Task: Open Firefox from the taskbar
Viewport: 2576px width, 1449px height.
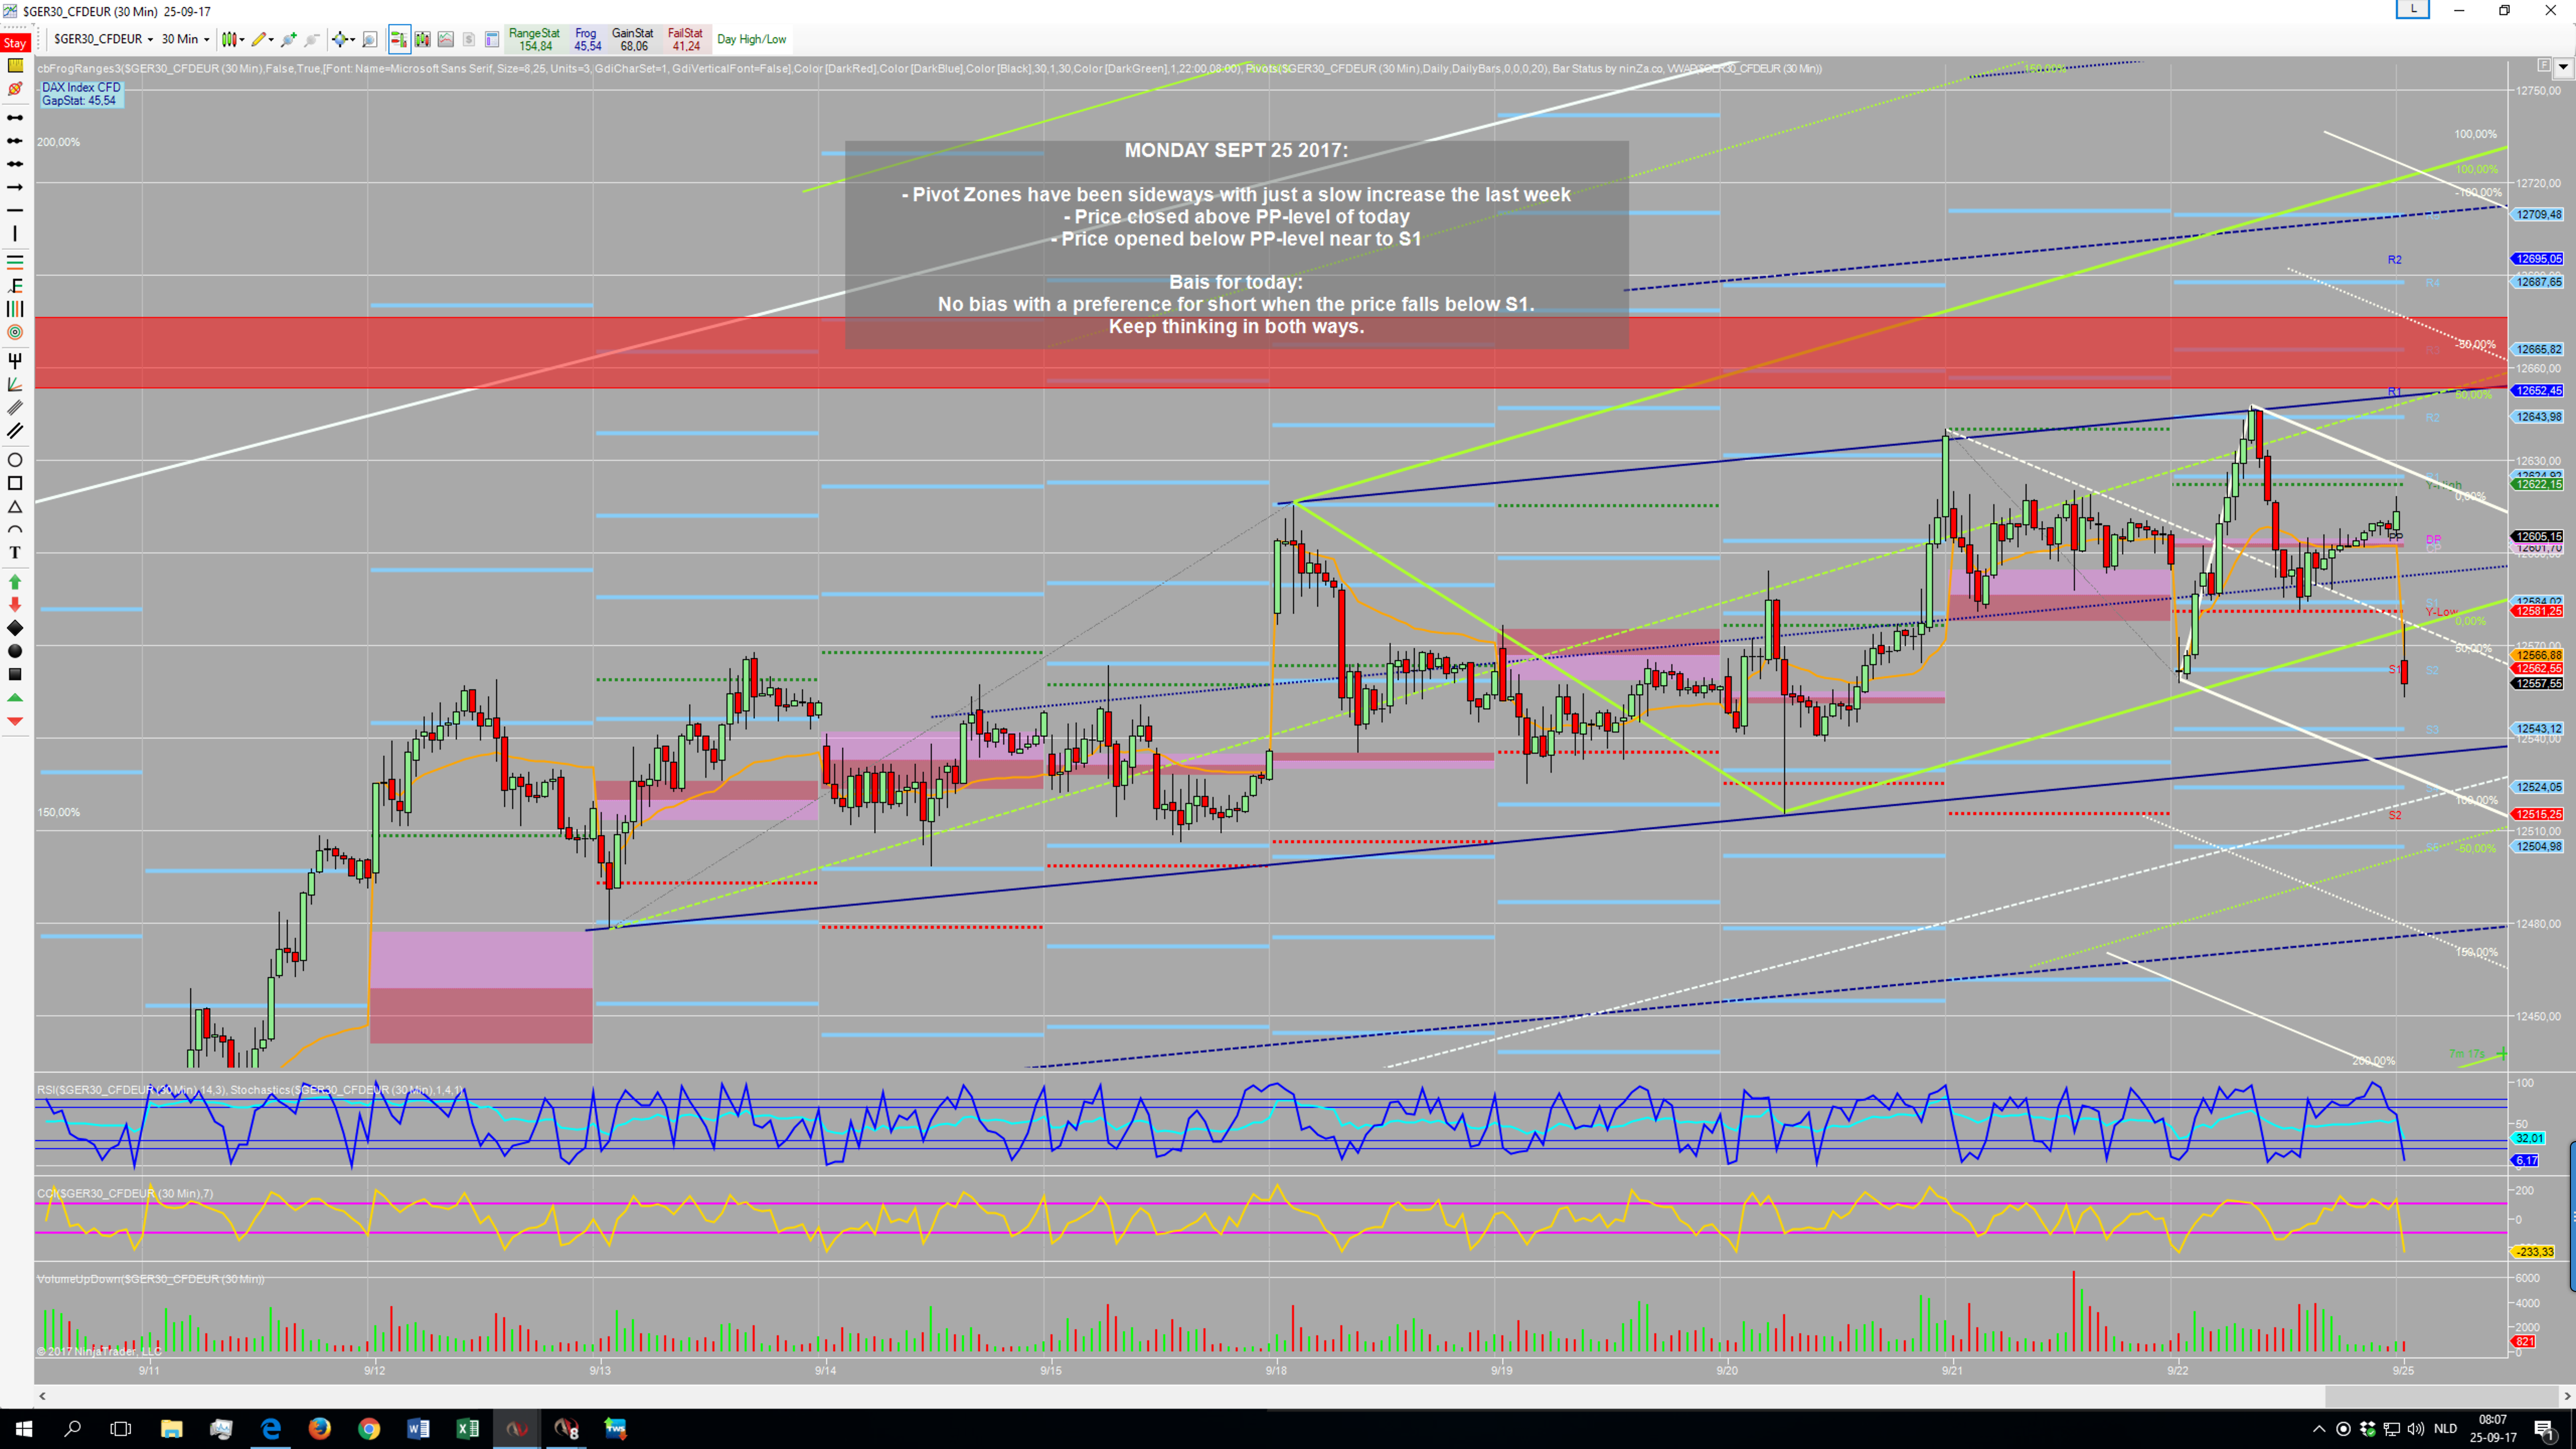Action: 319,1428
